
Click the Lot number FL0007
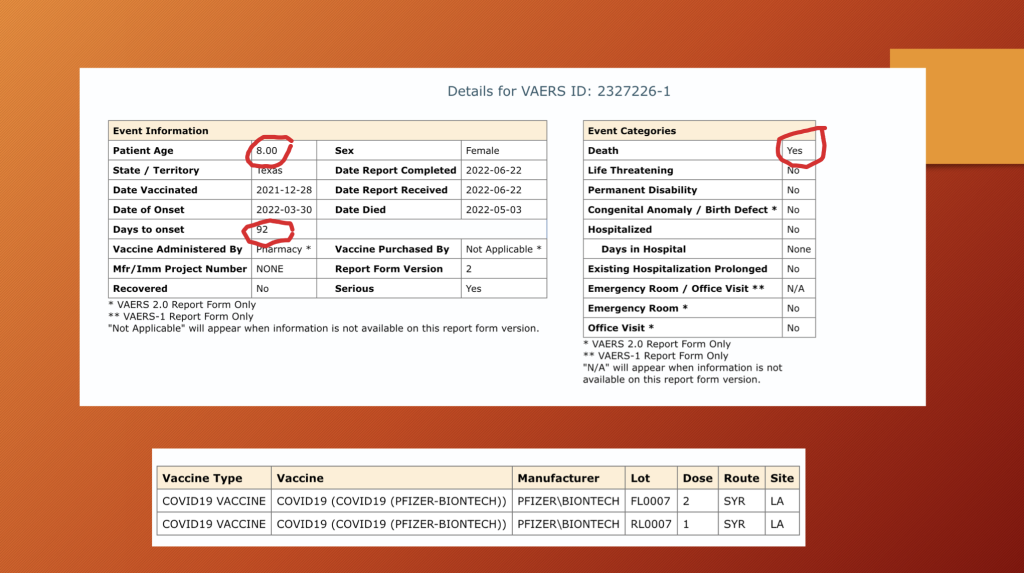pyautogui.click(x=650, y=501)
